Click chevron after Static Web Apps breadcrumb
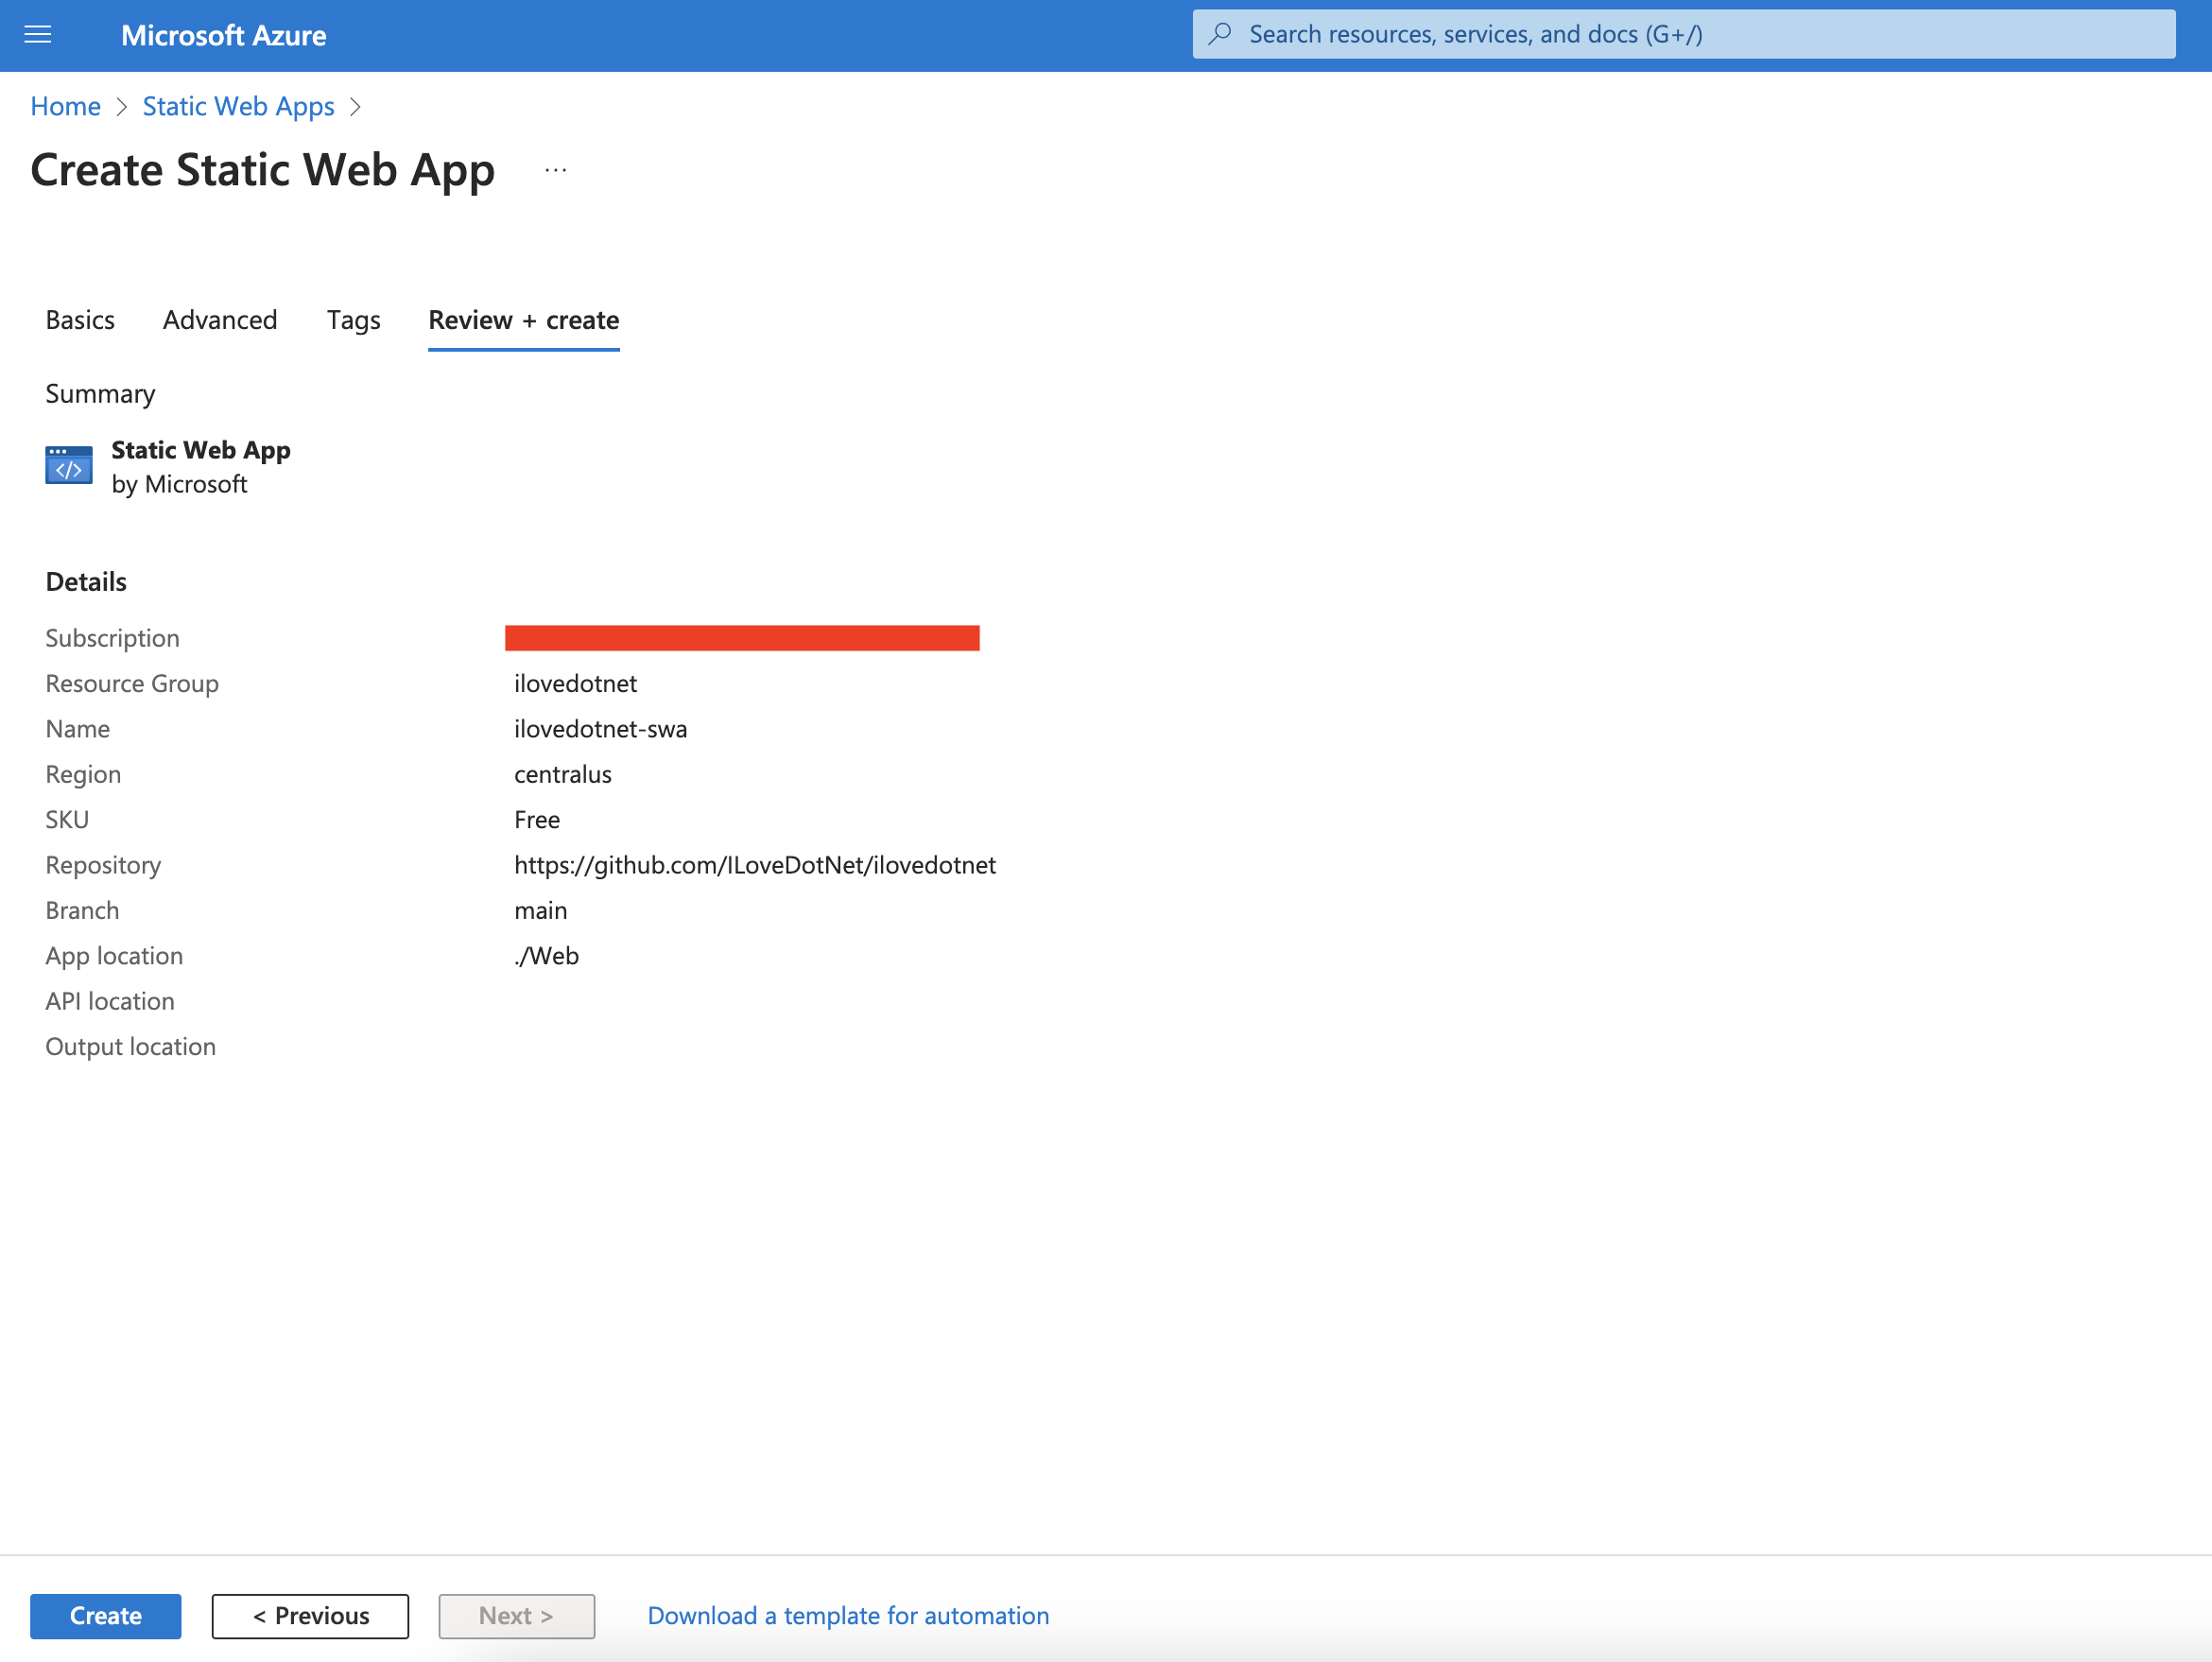Viewport: 2212px width, 1662px height. pyautogui.click(x=355, y=107)
